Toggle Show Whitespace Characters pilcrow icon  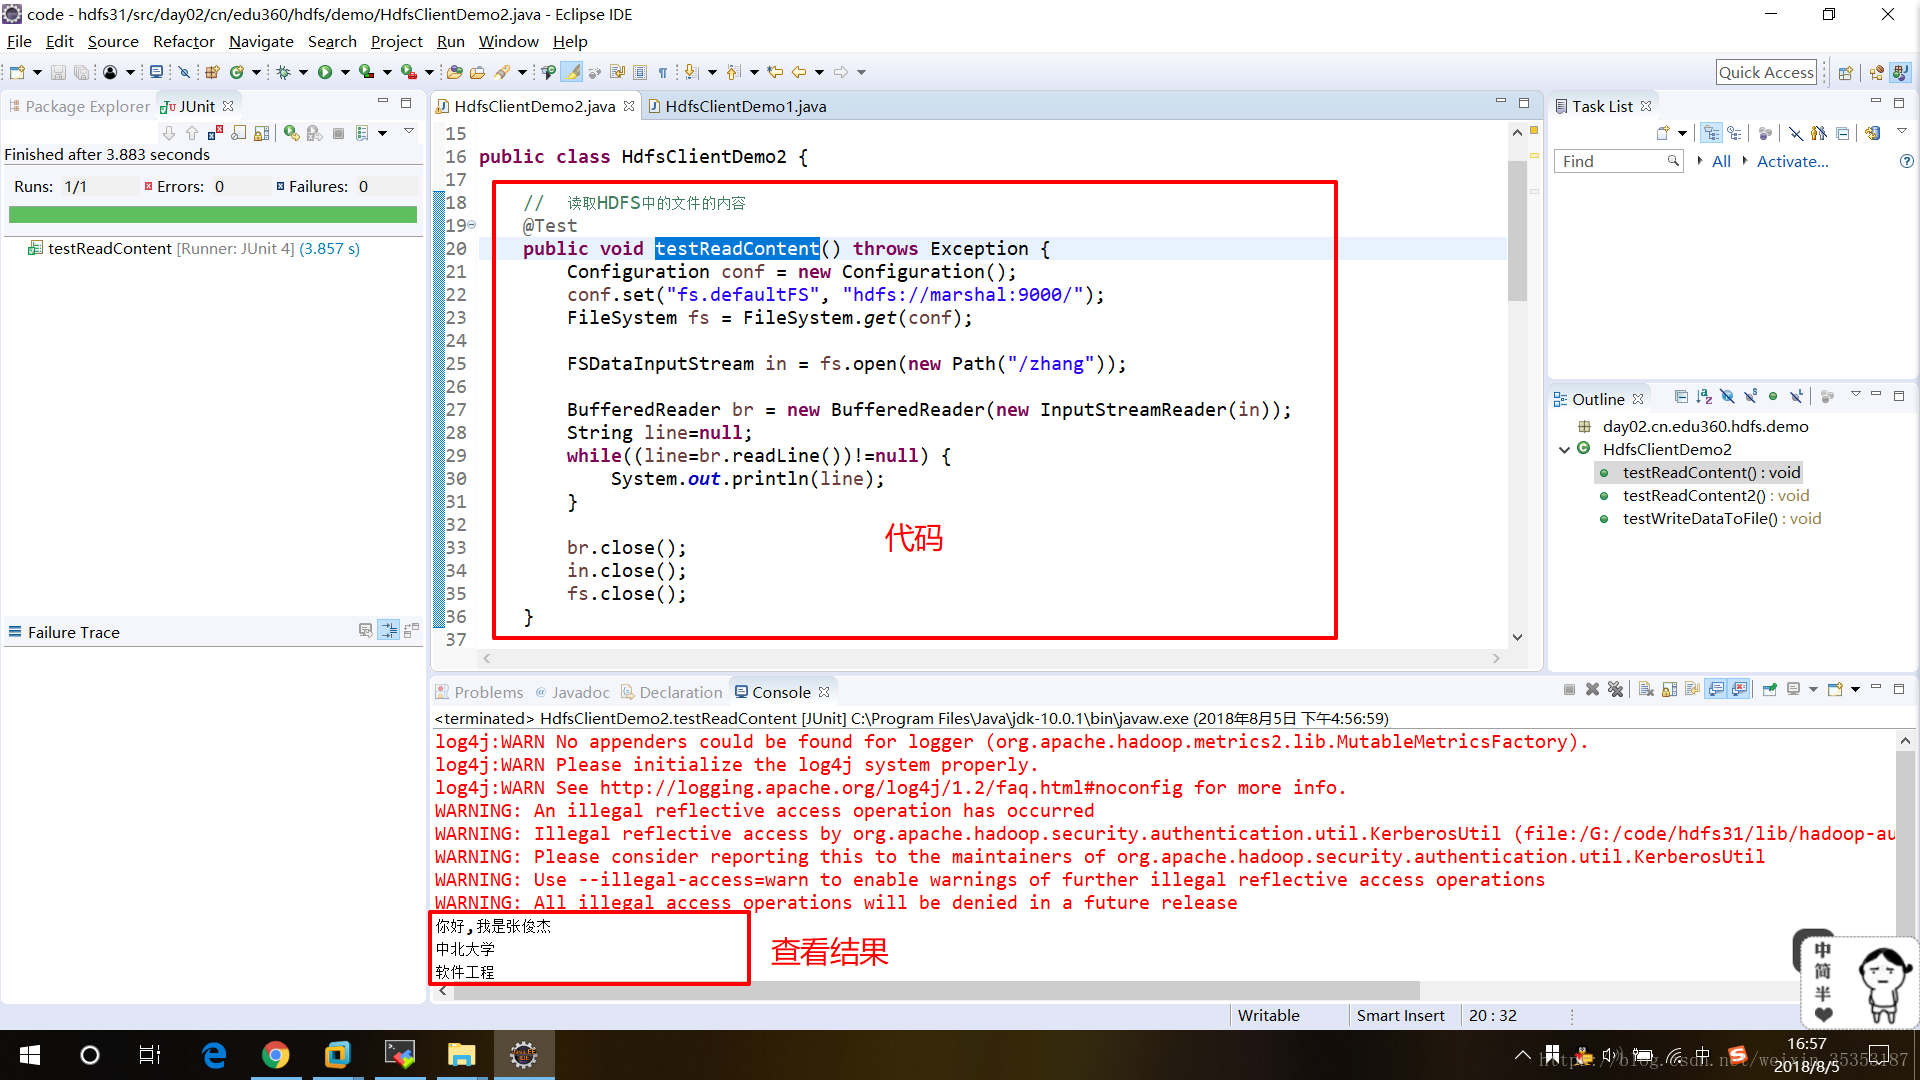[x=662, y=72]
